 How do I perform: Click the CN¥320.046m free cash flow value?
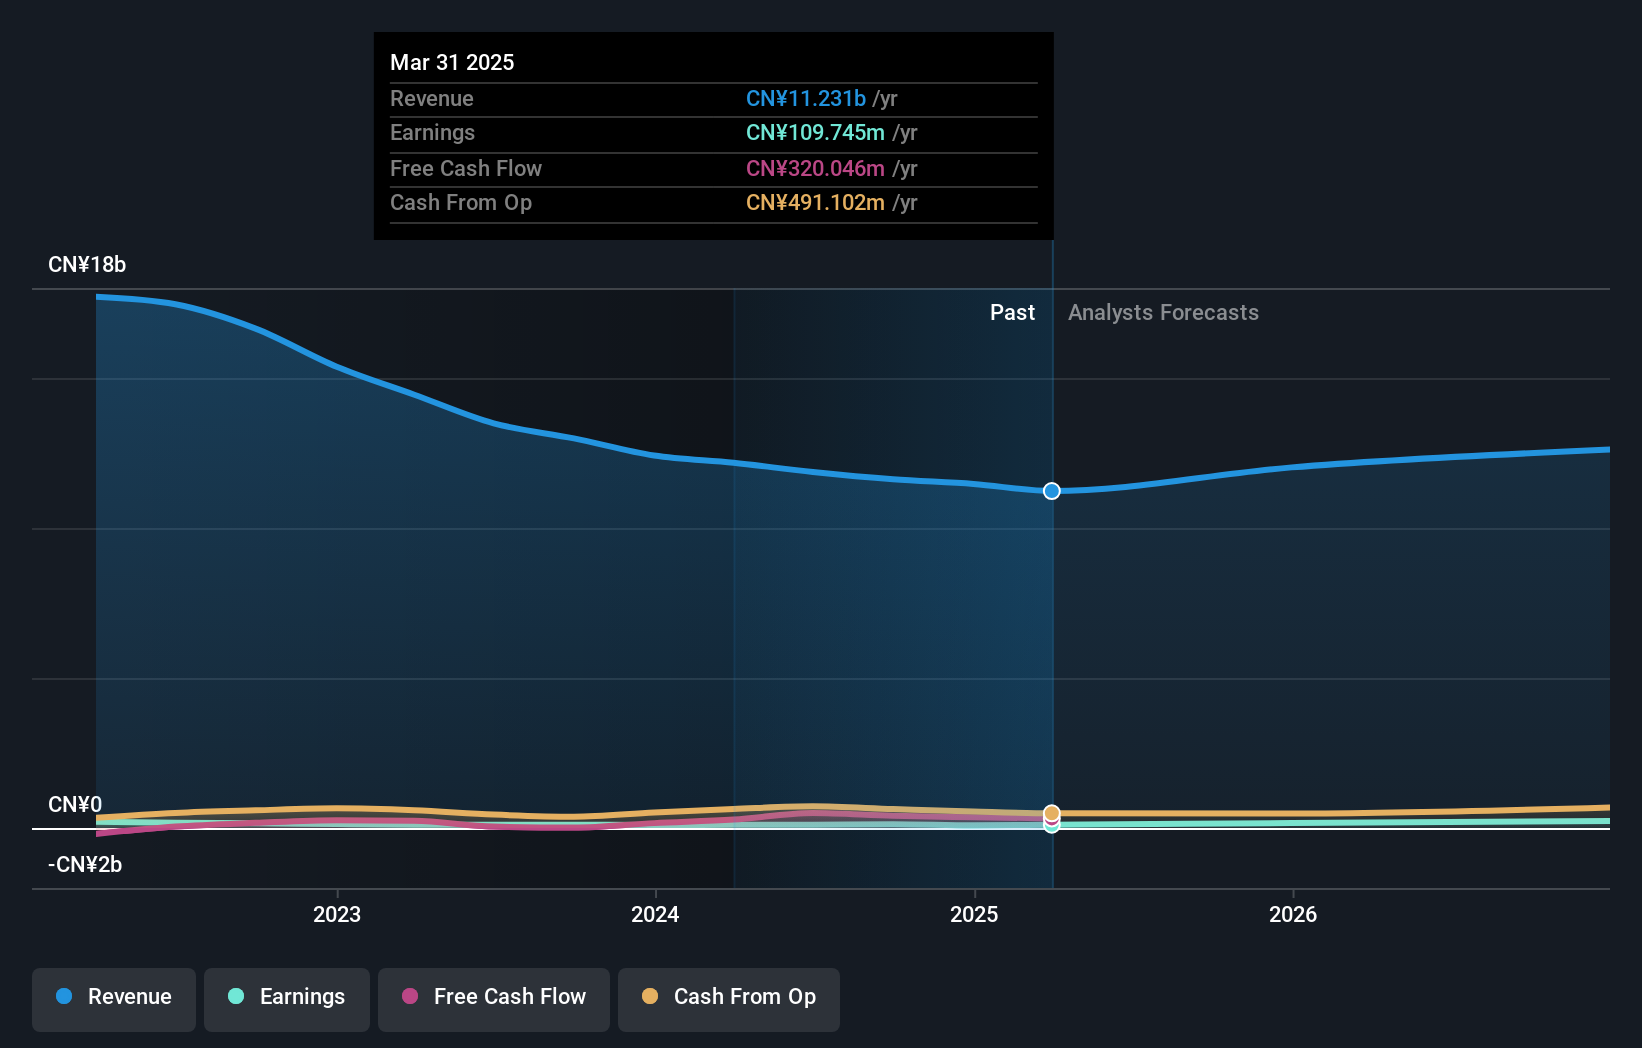[815, 168]
